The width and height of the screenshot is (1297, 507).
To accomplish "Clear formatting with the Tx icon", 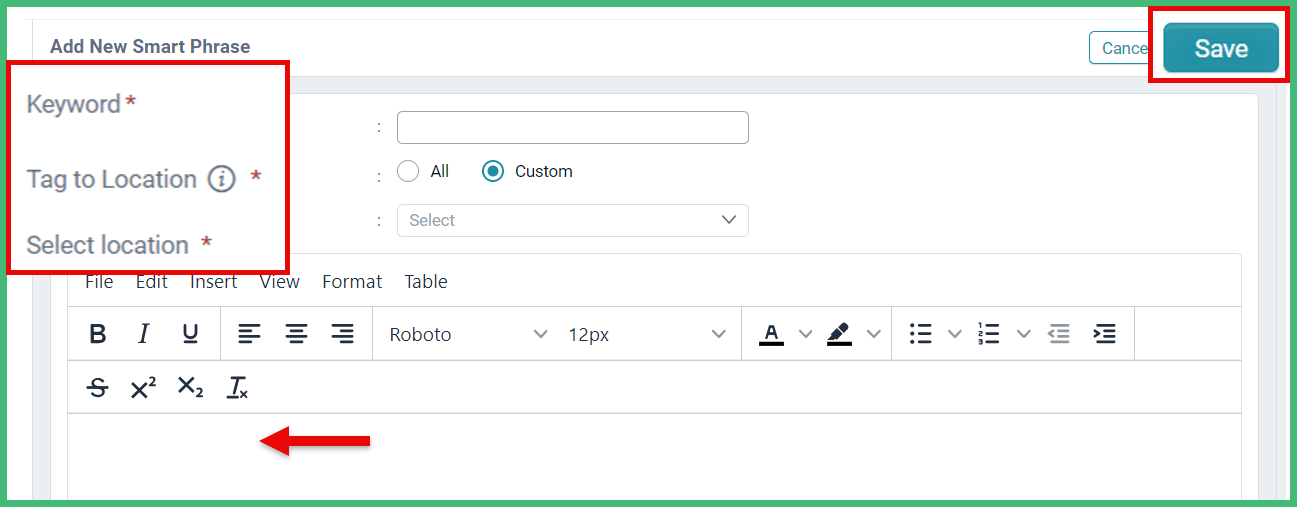I will (x=237, y=387).
